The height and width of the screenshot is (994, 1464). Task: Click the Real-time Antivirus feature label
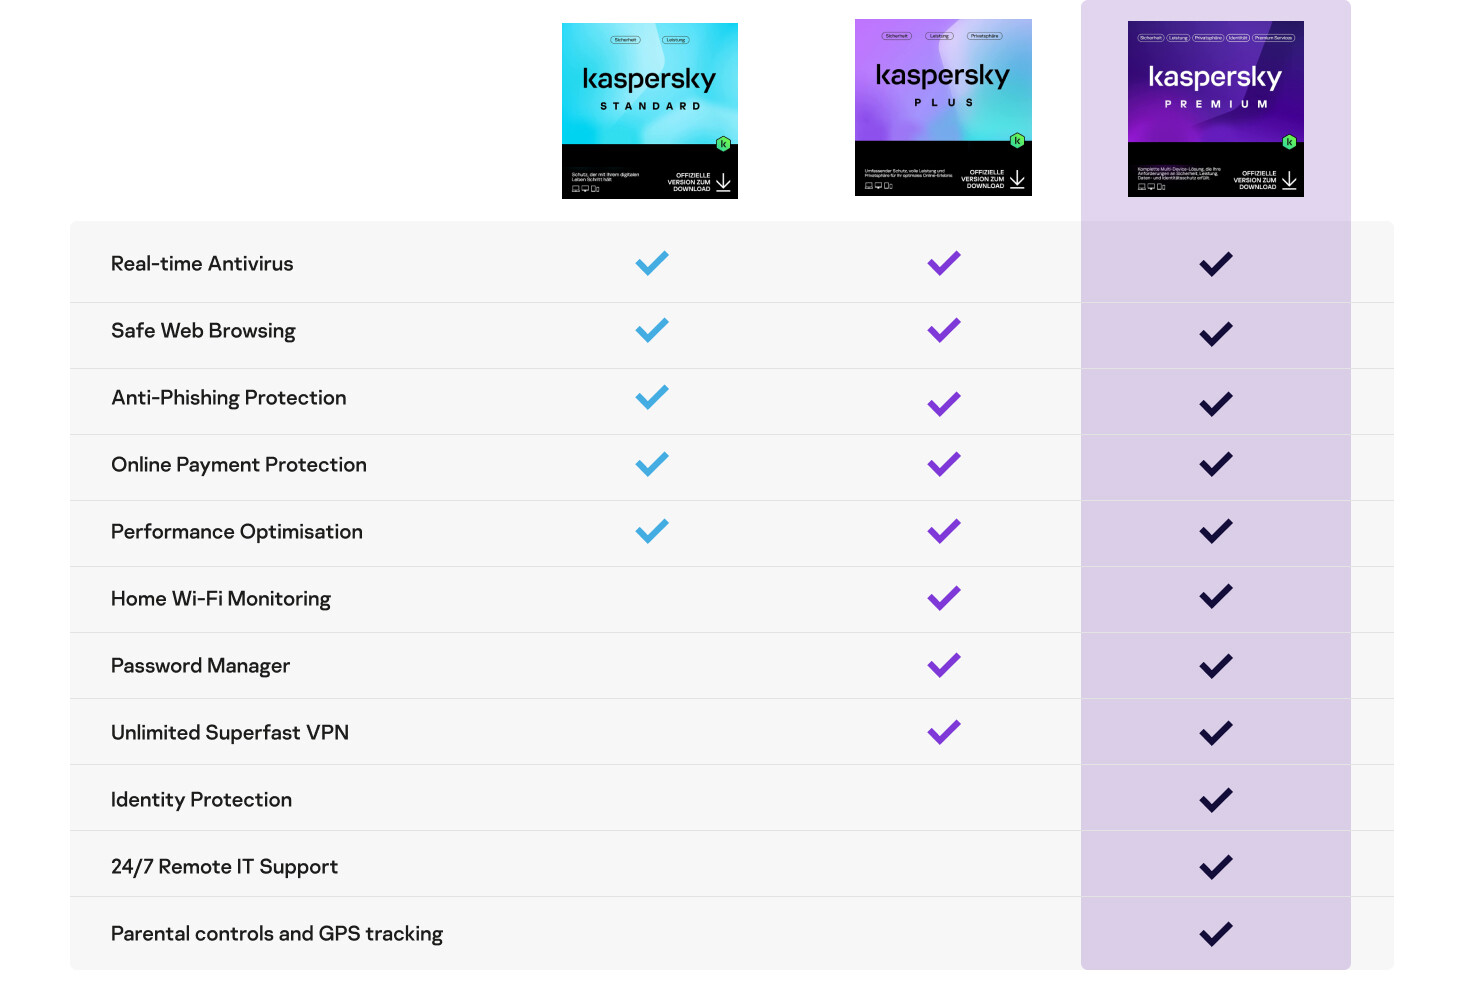[202, 264]
